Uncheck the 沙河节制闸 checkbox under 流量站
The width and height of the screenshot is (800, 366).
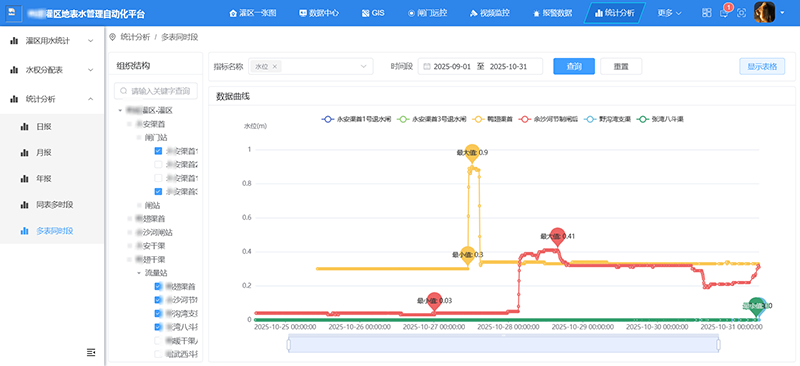pyautogui.click(x=158, y=300)
